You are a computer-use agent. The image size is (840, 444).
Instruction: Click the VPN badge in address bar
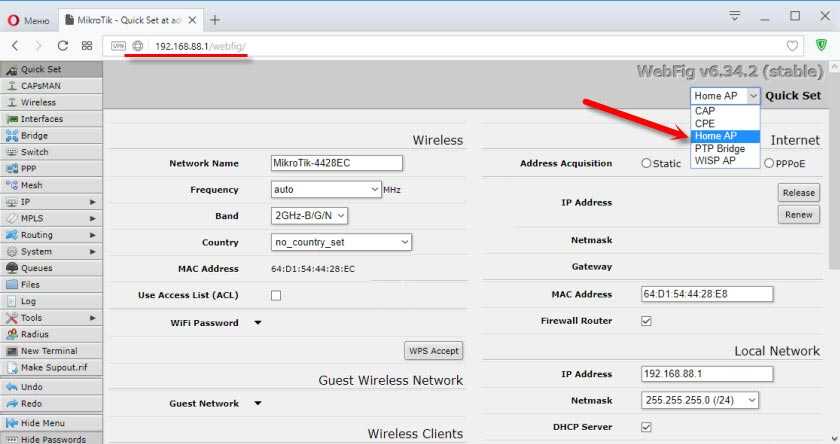click(118, 46)
